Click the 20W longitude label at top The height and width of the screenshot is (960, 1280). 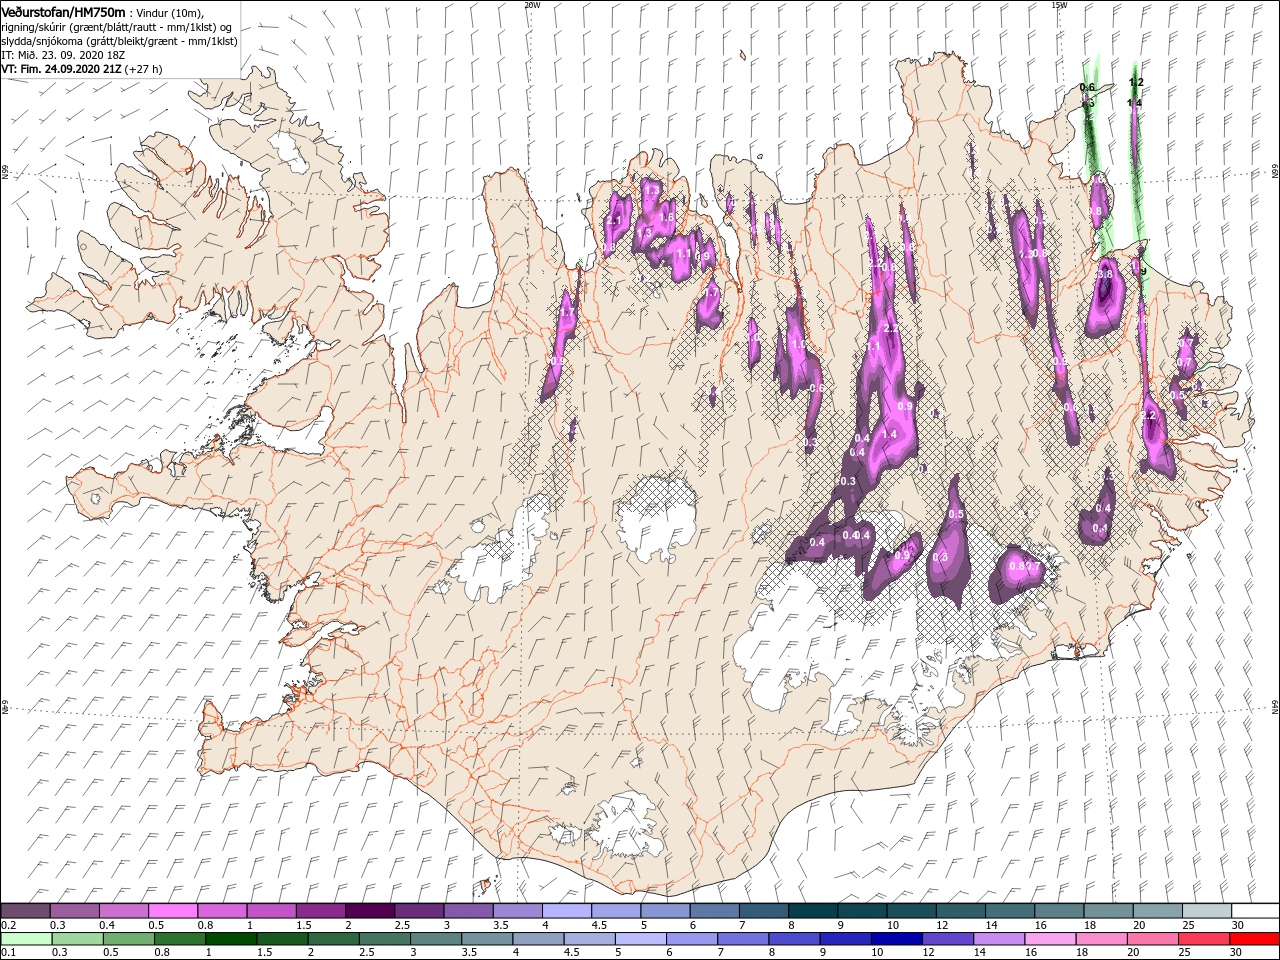coord(532,5)
